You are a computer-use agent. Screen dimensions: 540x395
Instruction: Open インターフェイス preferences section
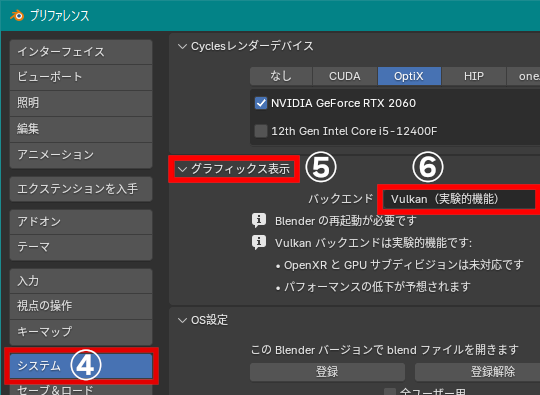[x=81, y=52]
